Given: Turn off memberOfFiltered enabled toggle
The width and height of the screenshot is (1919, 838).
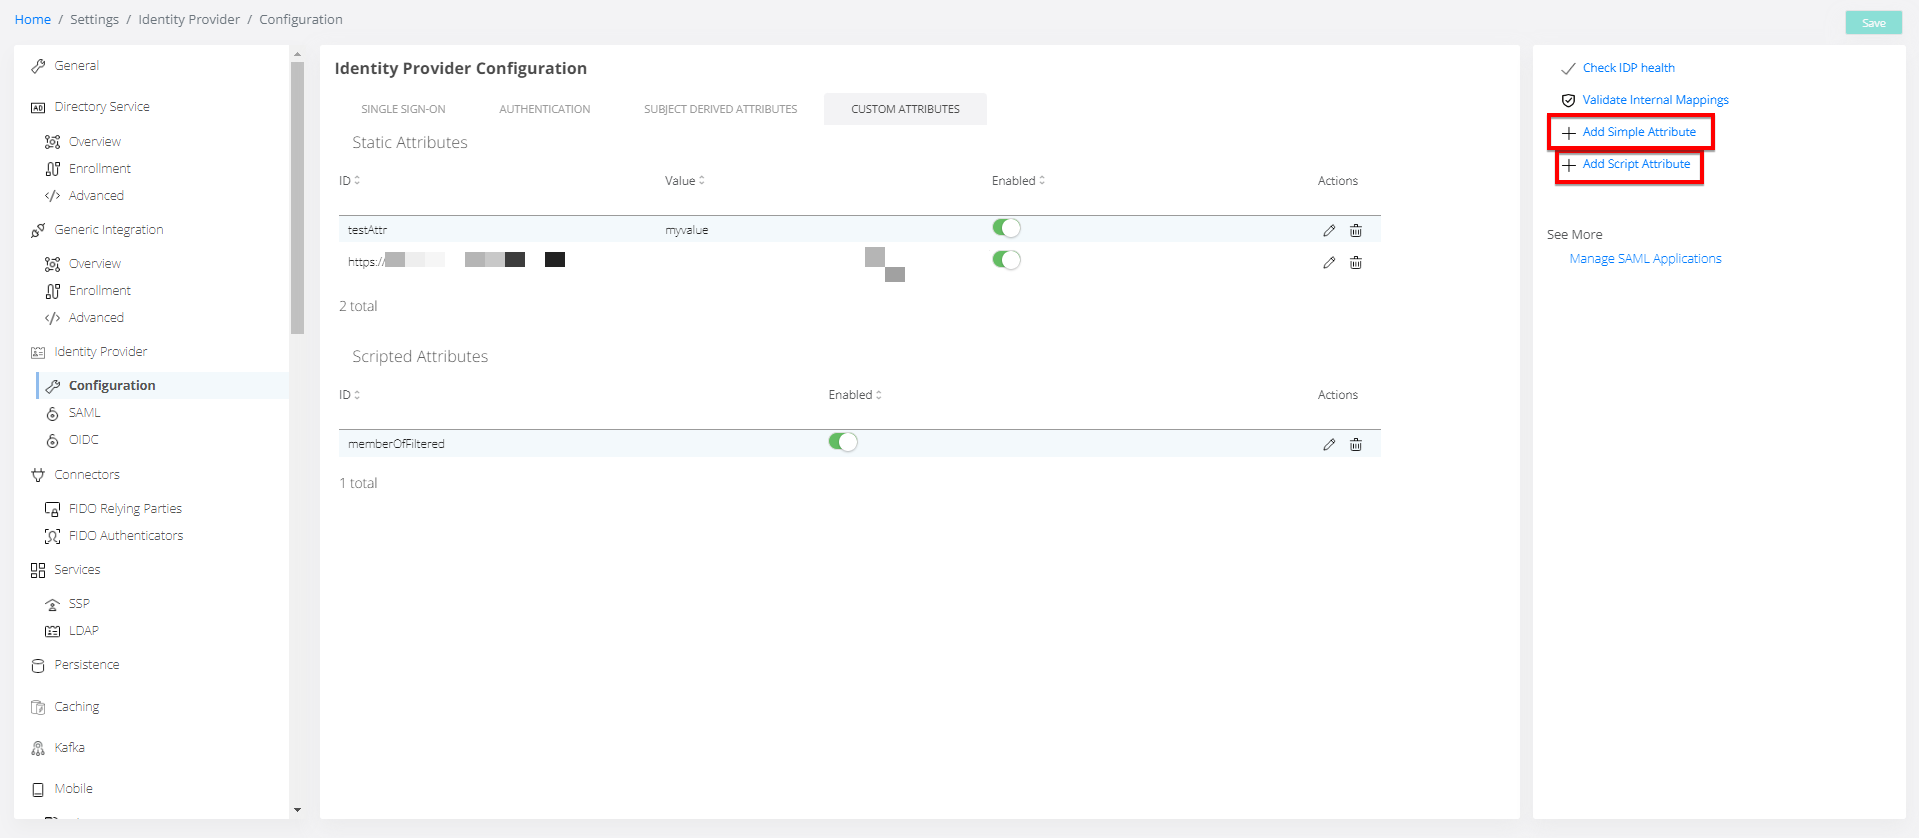Looking at the screenshot, I should (x=842, y=442).
